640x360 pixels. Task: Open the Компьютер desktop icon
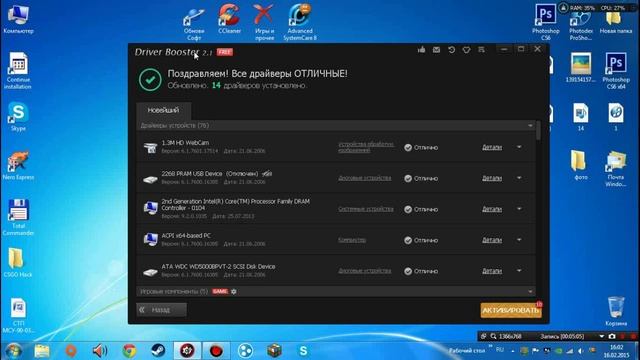click(18, 18)
